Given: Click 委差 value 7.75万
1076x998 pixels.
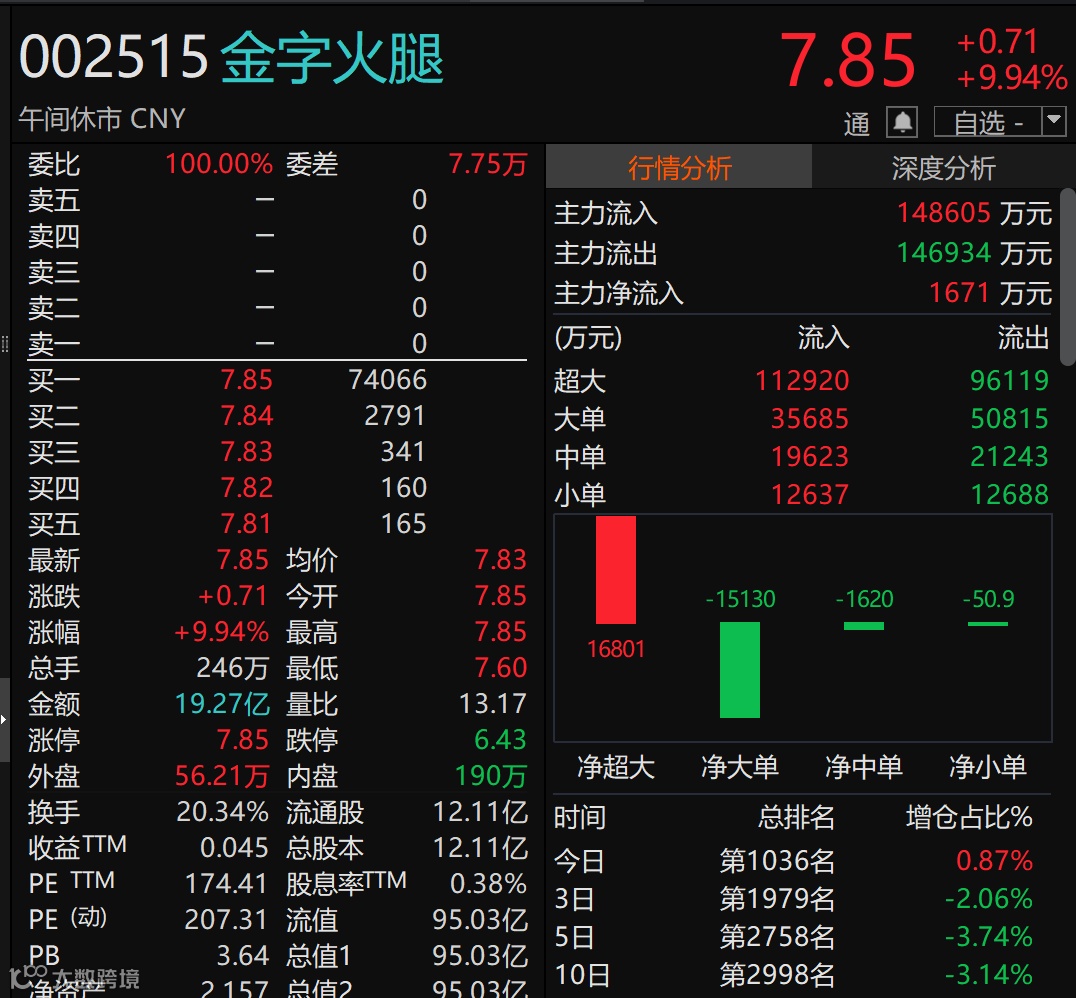Looking at the screenshot, I should (487, 164).
